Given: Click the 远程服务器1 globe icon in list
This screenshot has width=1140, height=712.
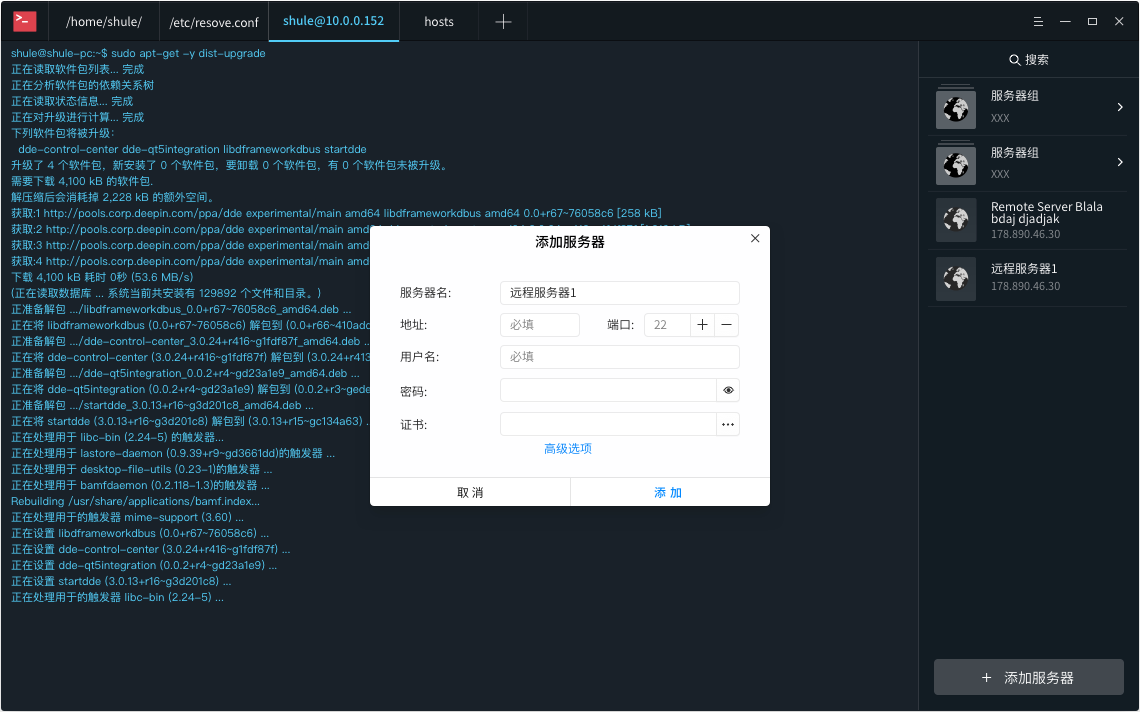Looking at the screenshot, I should [956, 278].
